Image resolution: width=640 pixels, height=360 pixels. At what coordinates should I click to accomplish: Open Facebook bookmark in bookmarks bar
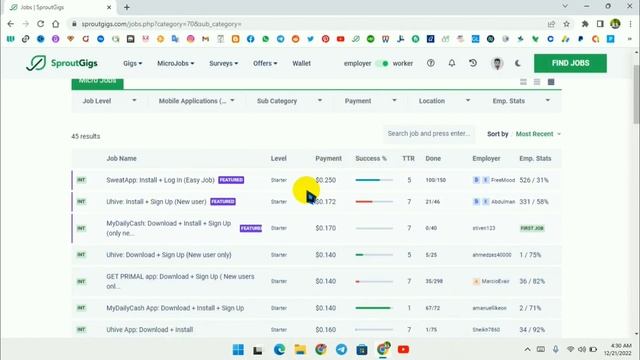(251, 39)
